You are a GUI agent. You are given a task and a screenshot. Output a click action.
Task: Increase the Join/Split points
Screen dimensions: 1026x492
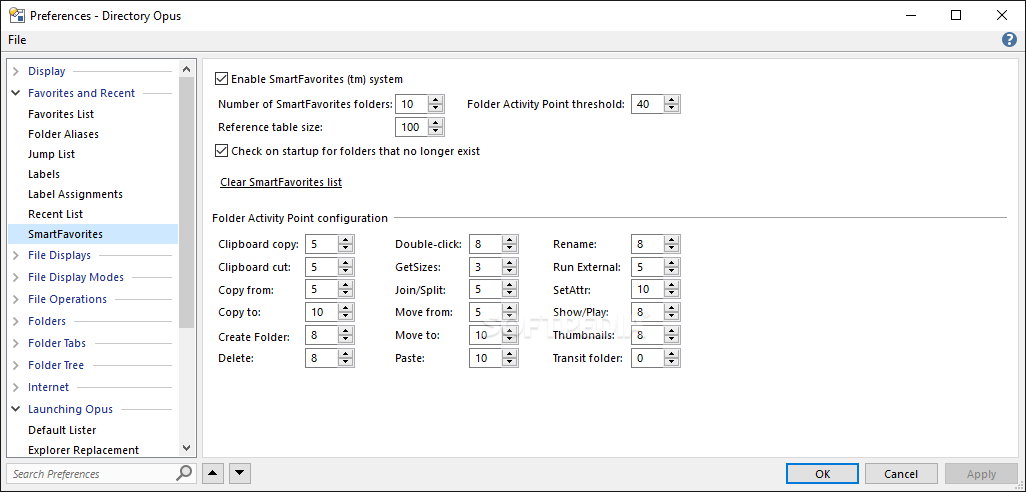coord(510,286)
